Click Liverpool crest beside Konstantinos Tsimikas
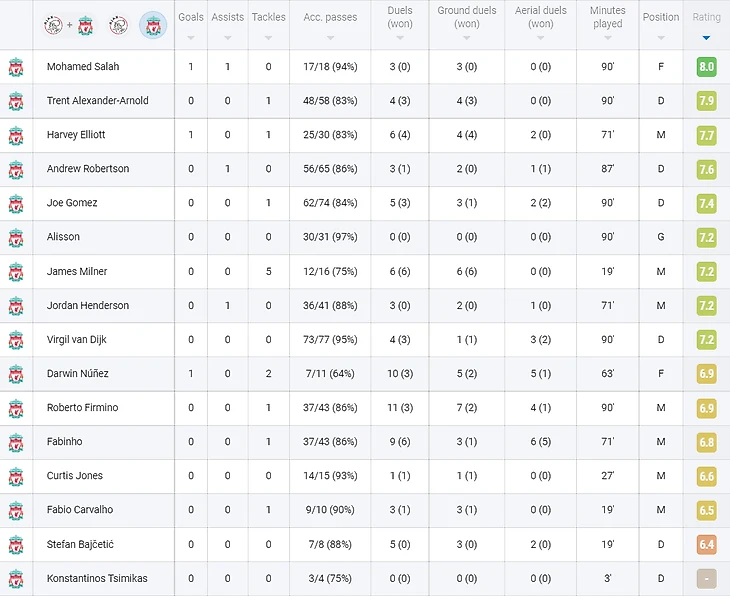 [x=16, y=578]
